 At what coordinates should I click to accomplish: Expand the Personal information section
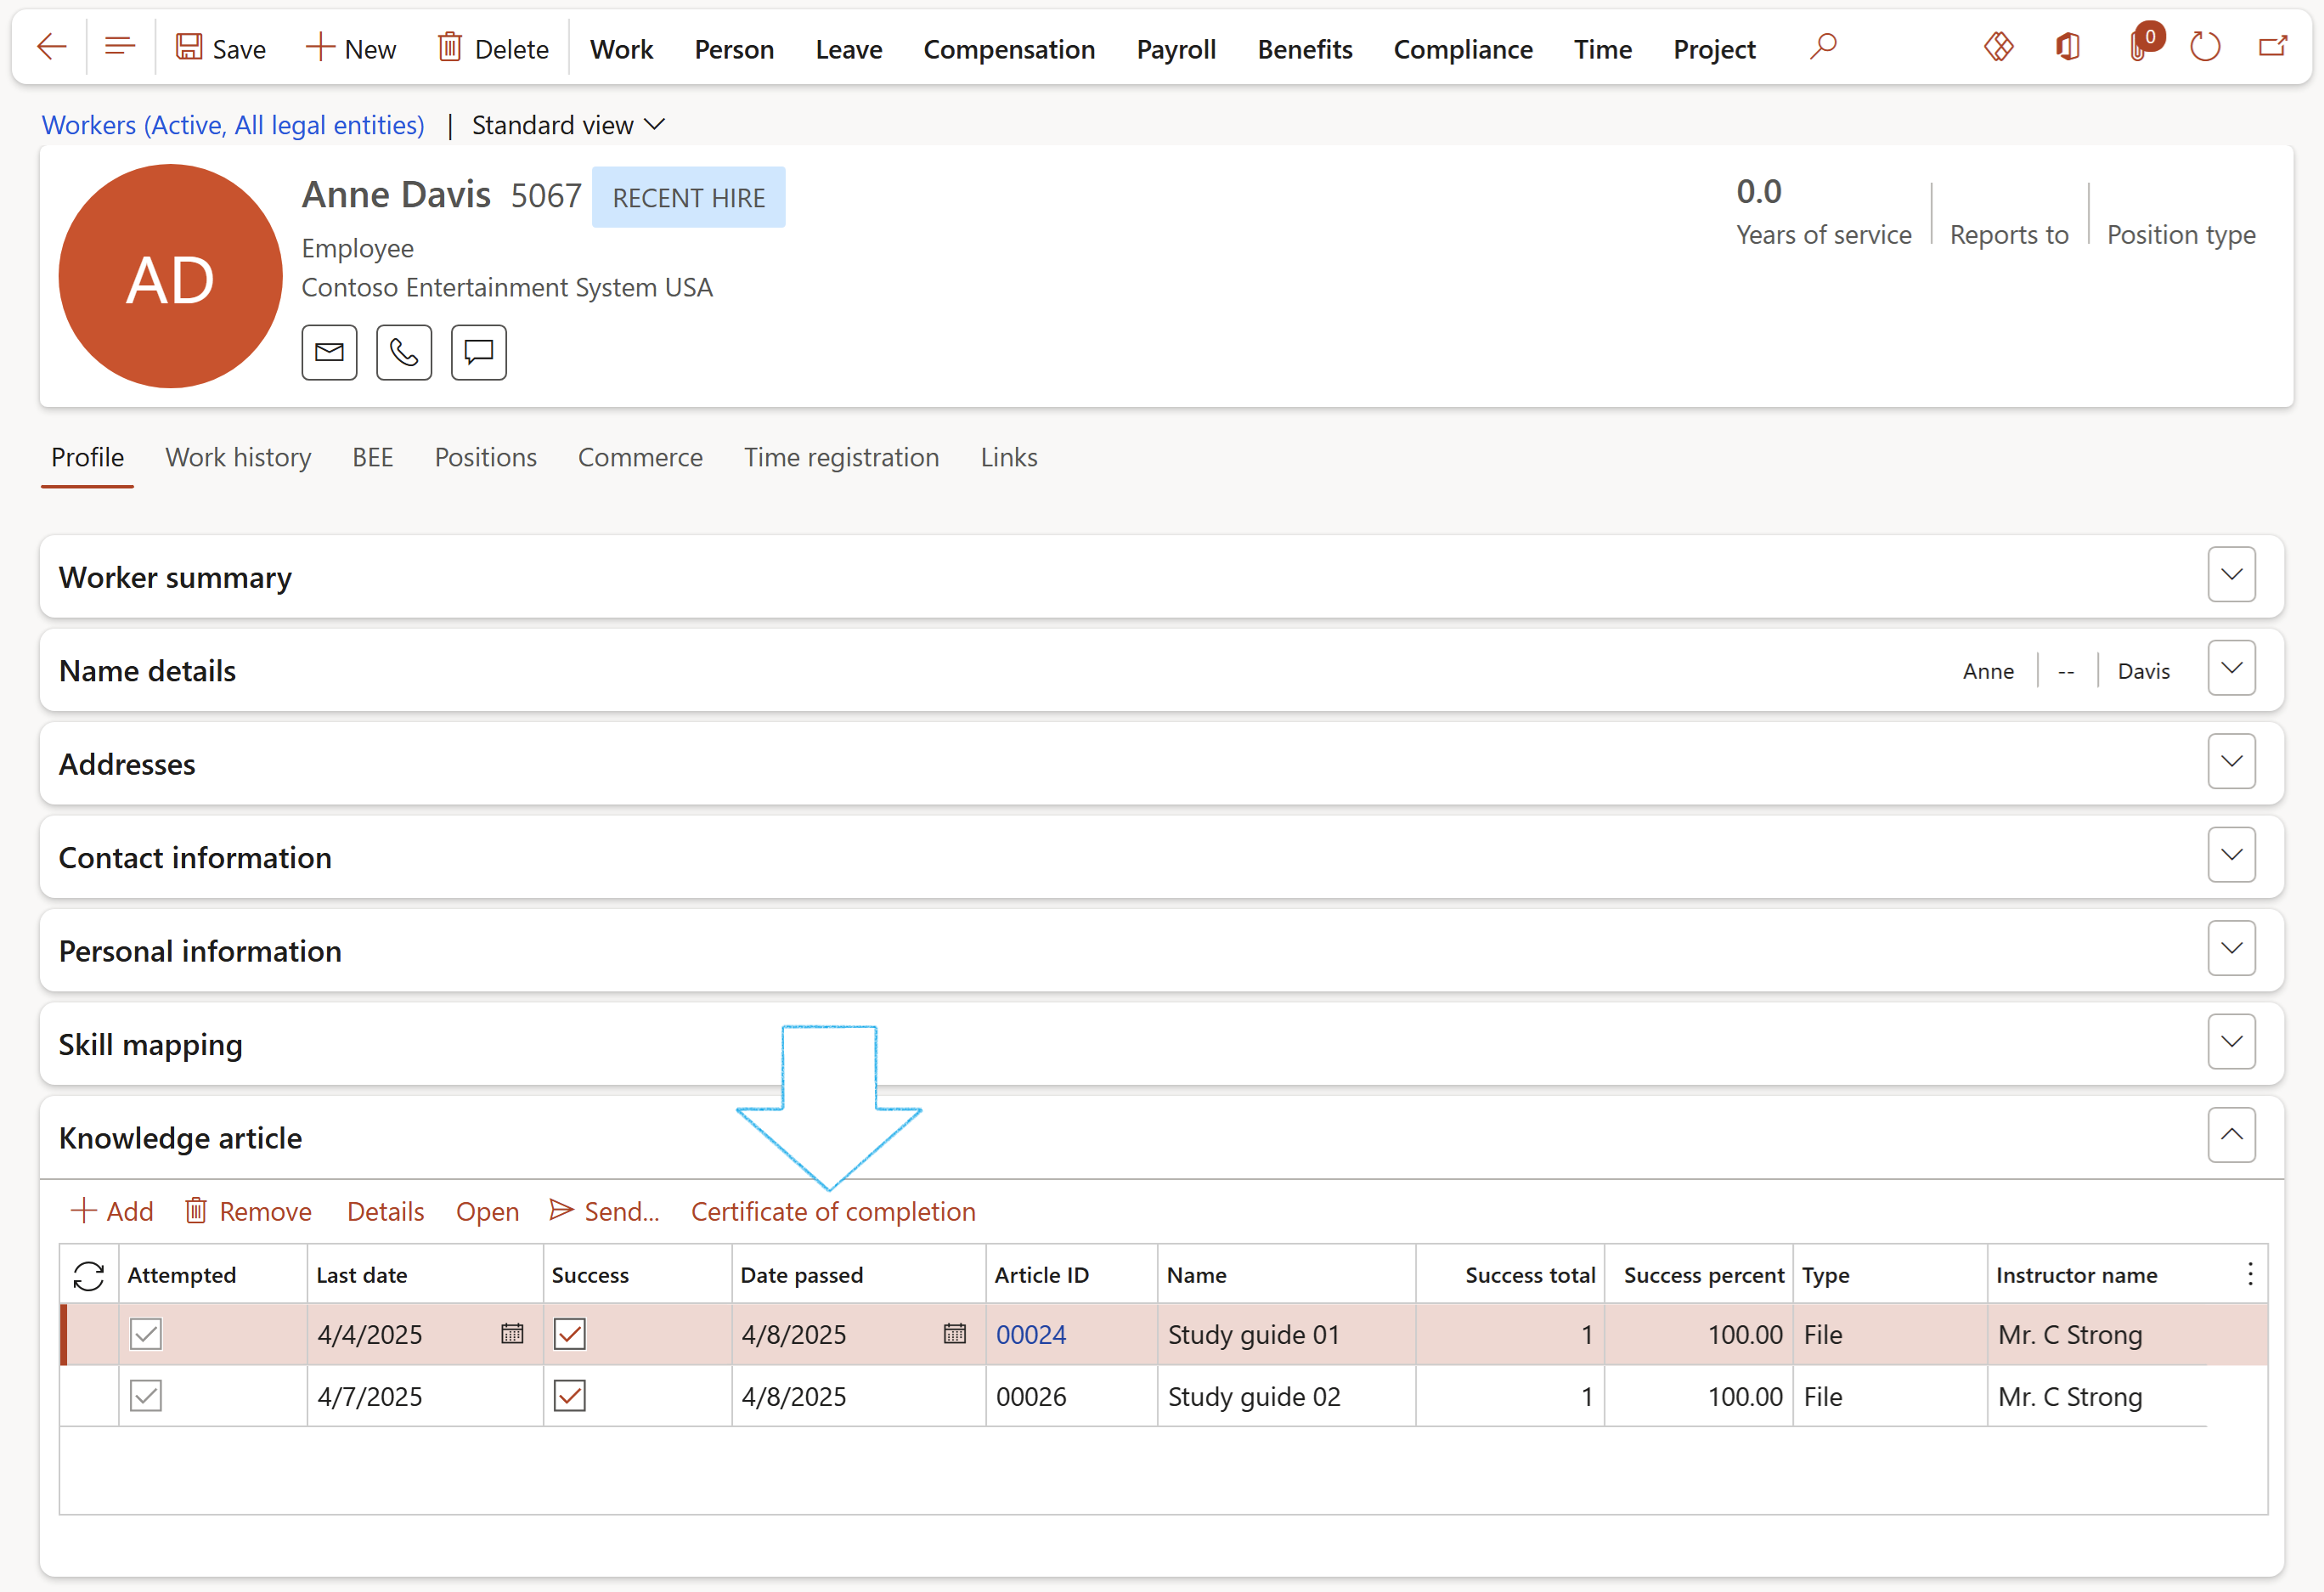tap(2232, 949)
